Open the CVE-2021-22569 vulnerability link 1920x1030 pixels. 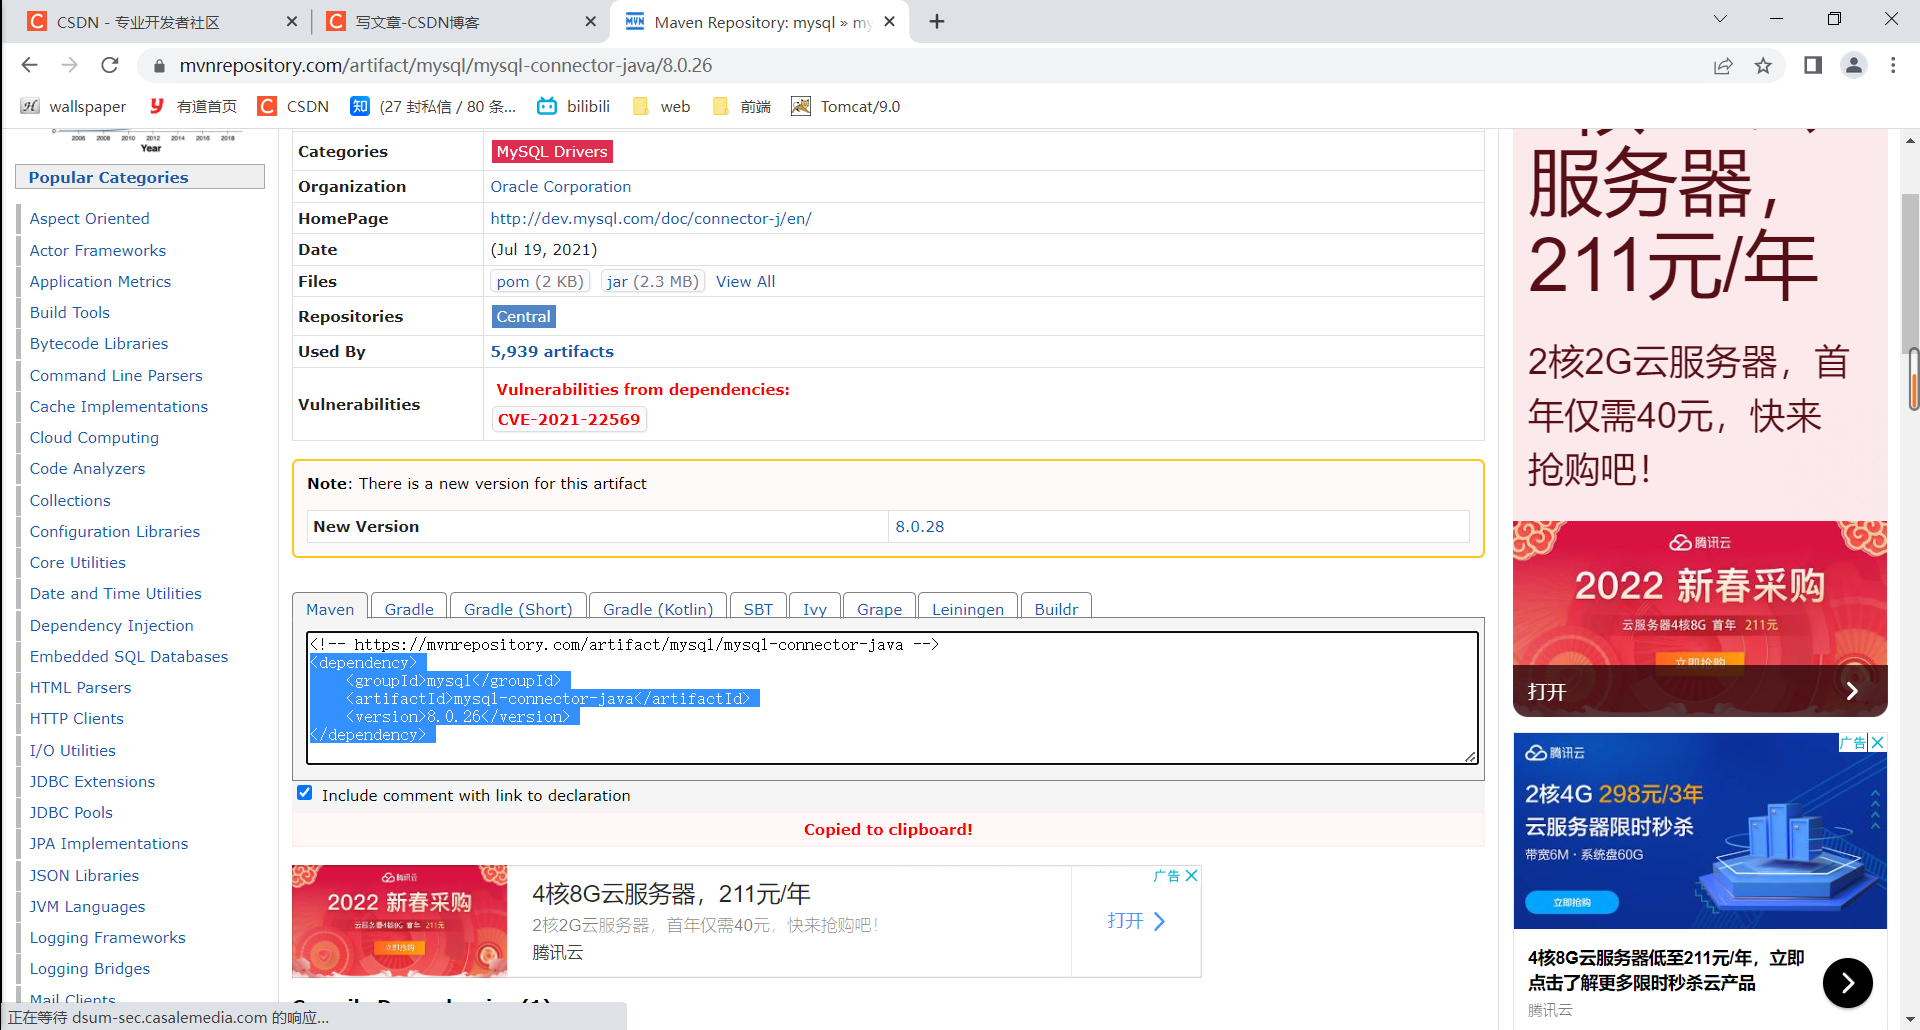click(569, 419)
